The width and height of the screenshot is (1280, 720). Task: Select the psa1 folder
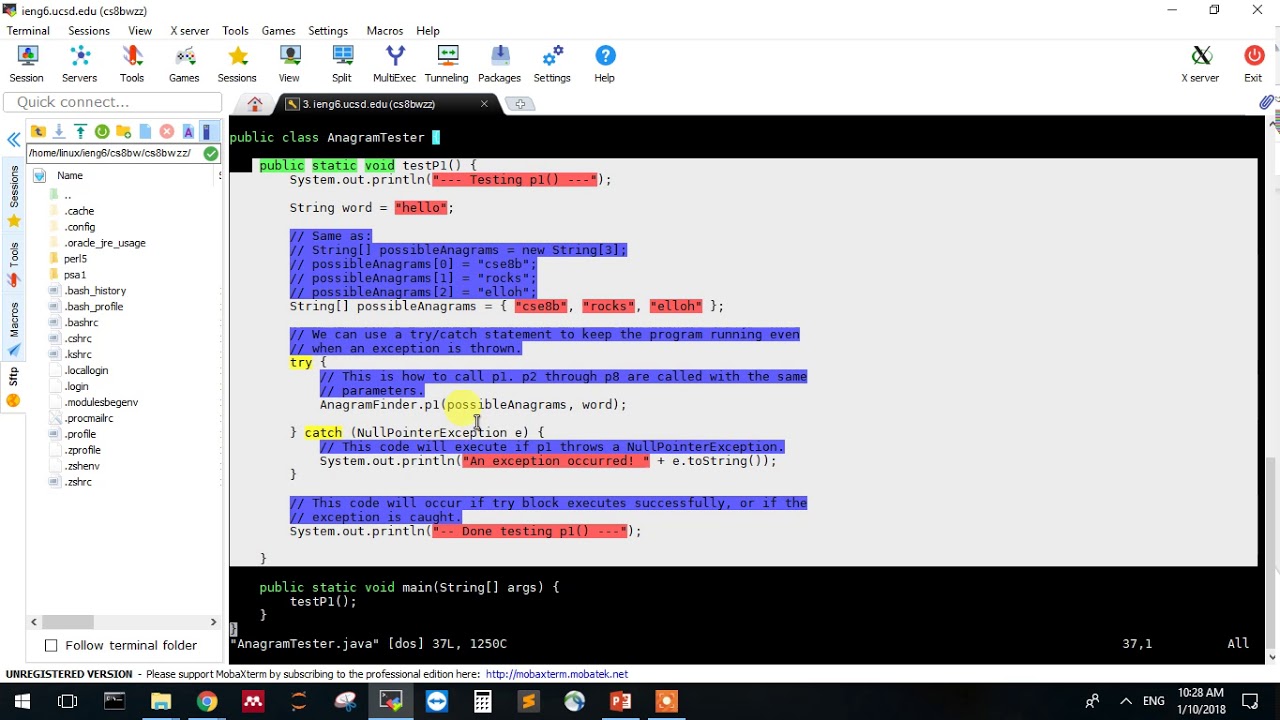pos(75,274)
